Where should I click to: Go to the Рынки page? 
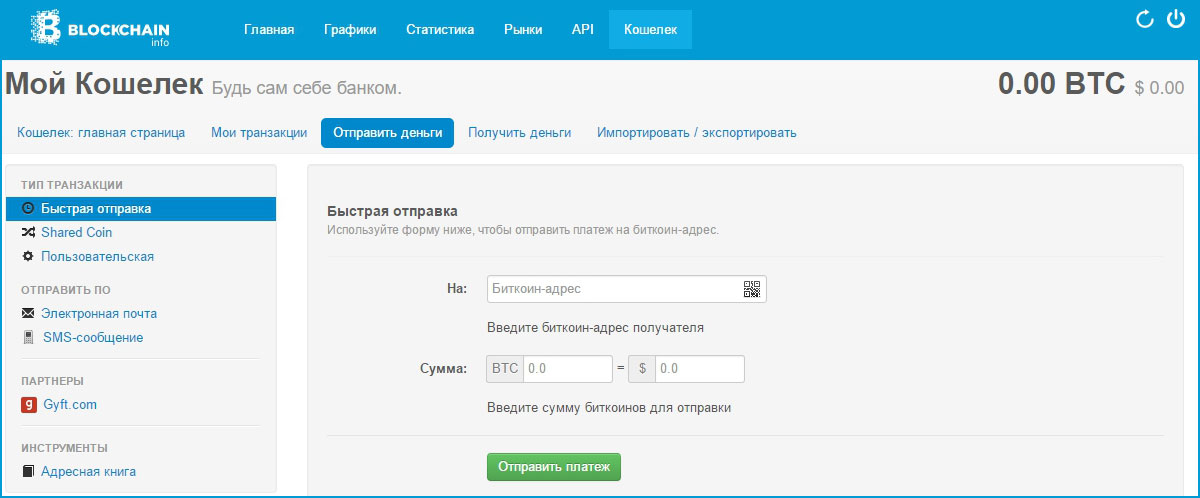pos(523,29)
